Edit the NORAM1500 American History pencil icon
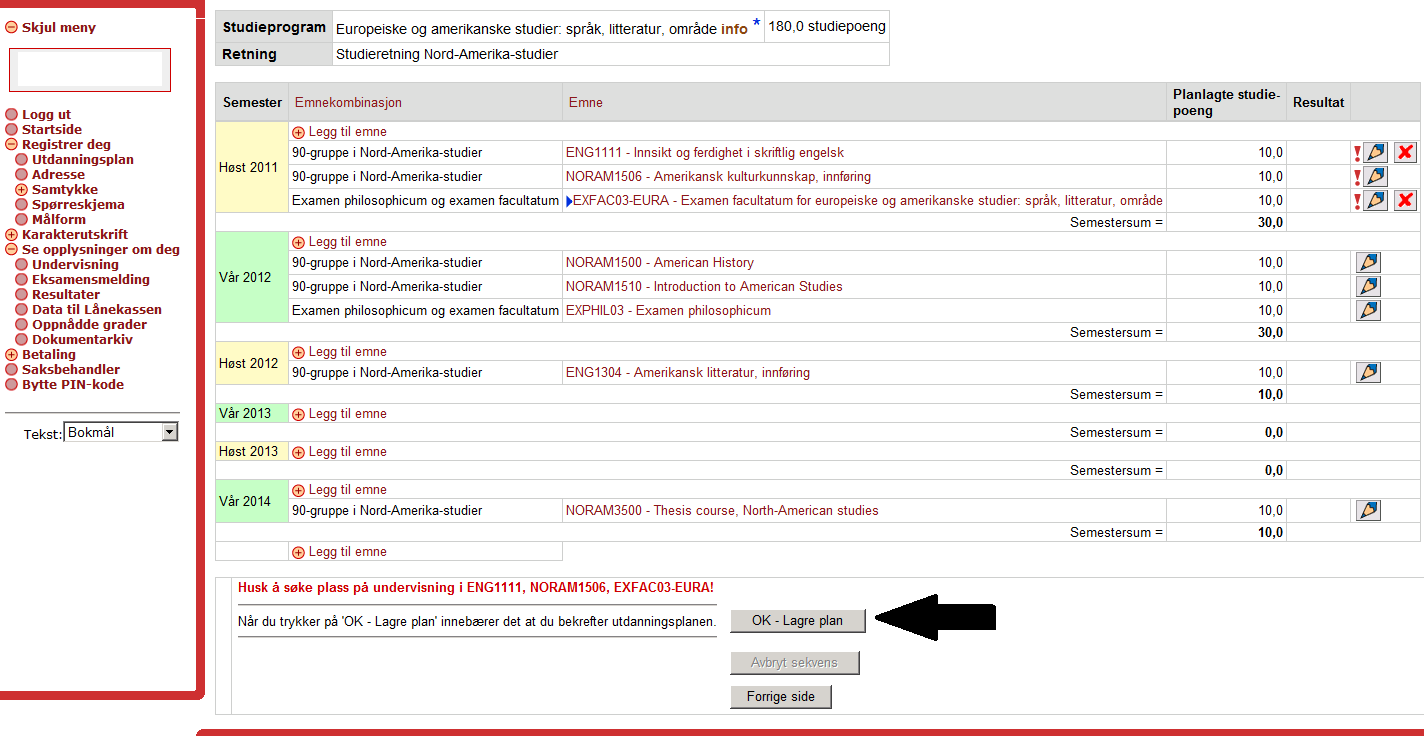The image size is (1424, 736). (x=1368, y=263)
